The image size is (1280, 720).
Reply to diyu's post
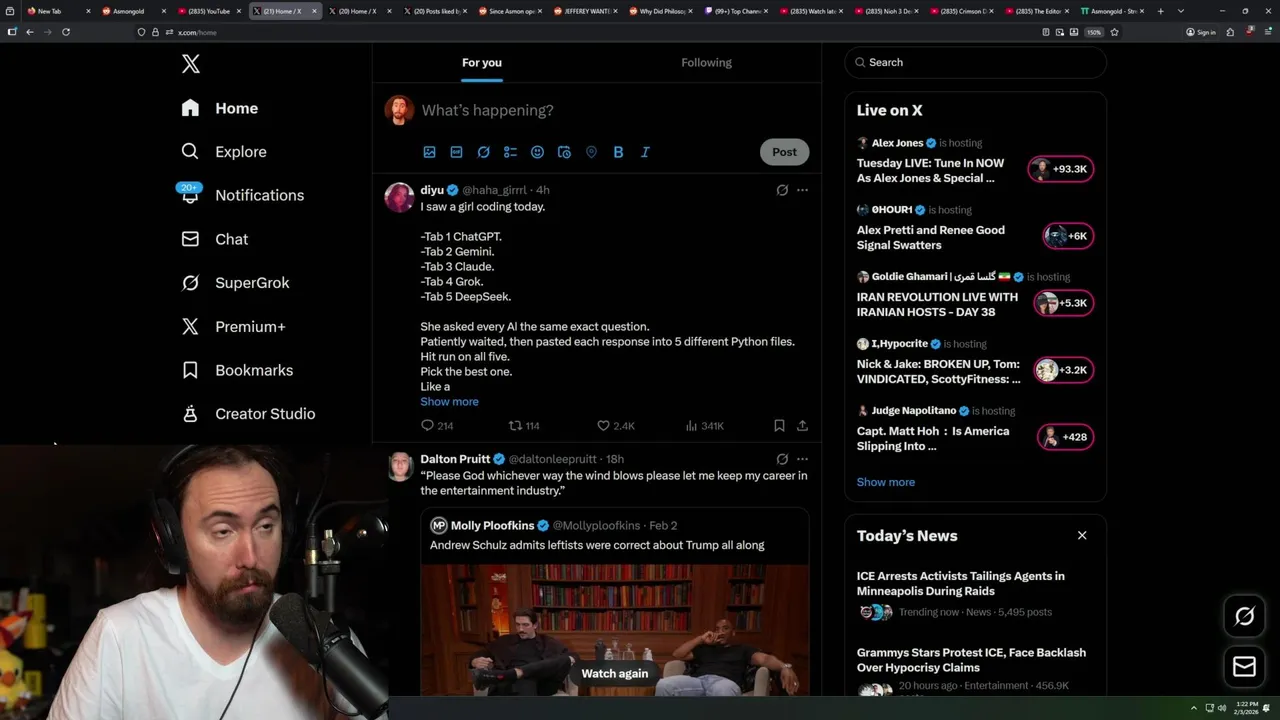pyautogui.click(x=437, y=426)
